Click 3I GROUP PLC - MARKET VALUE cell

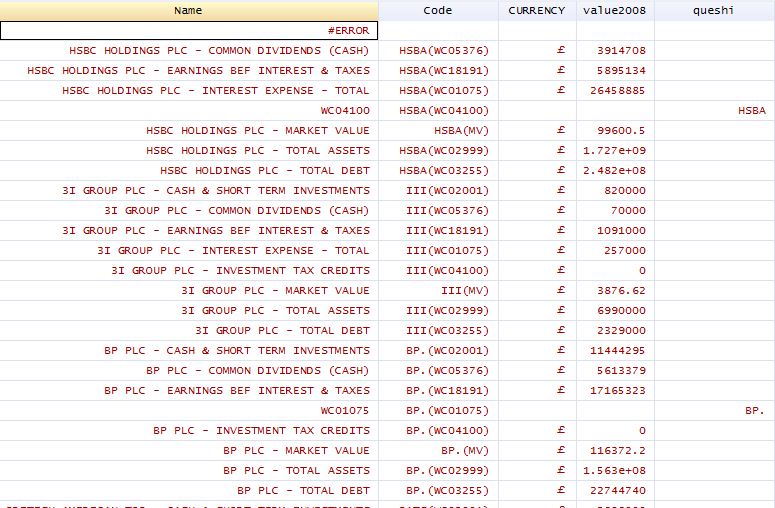[x=189, y=291]
